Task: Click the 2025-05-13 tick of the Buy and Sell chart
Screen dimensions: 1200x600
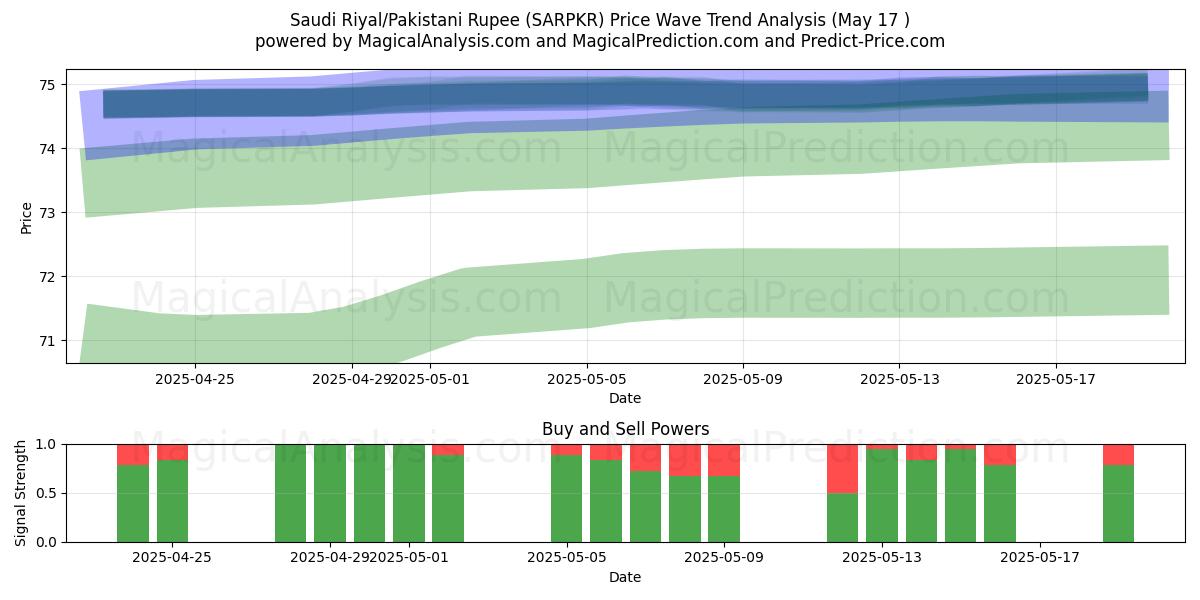Action: [x=882, y=558]
